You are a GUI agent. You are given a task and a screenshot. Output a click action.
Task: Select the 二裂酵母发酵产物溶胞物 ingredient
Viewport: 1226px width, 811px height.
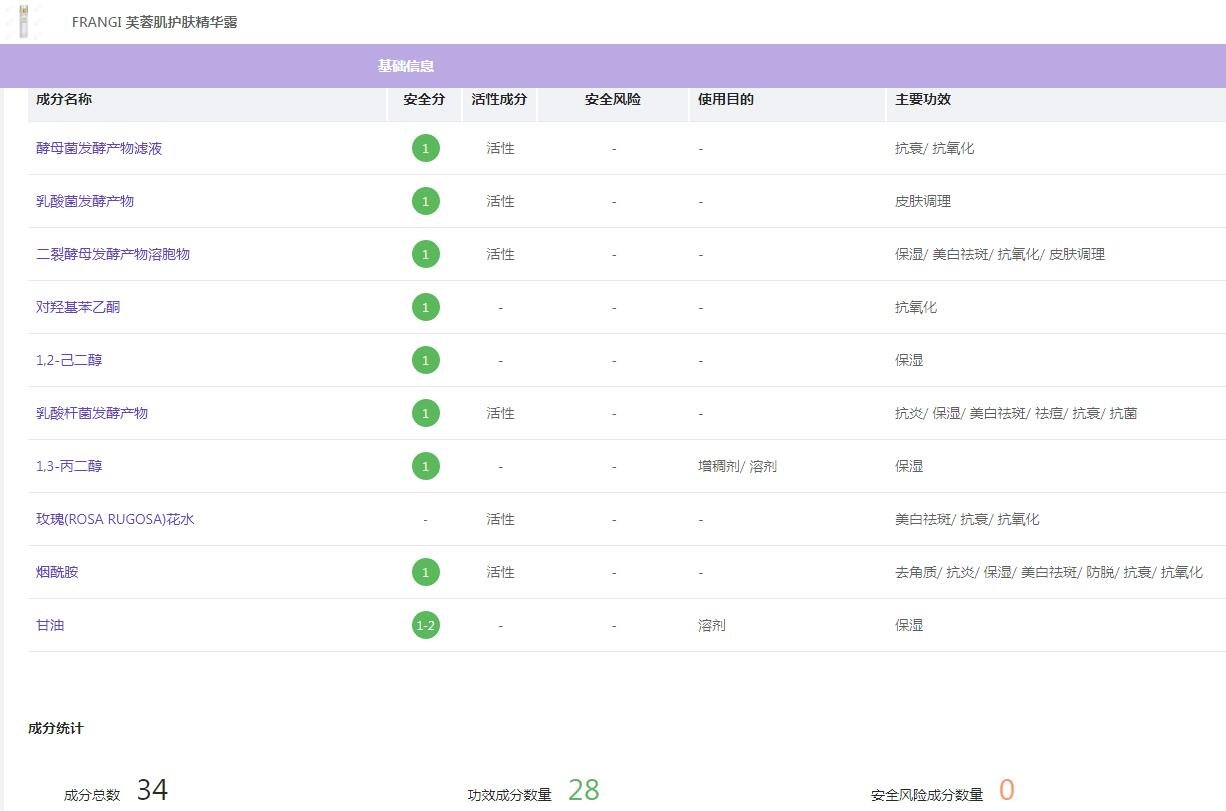(x=113, y=254)
